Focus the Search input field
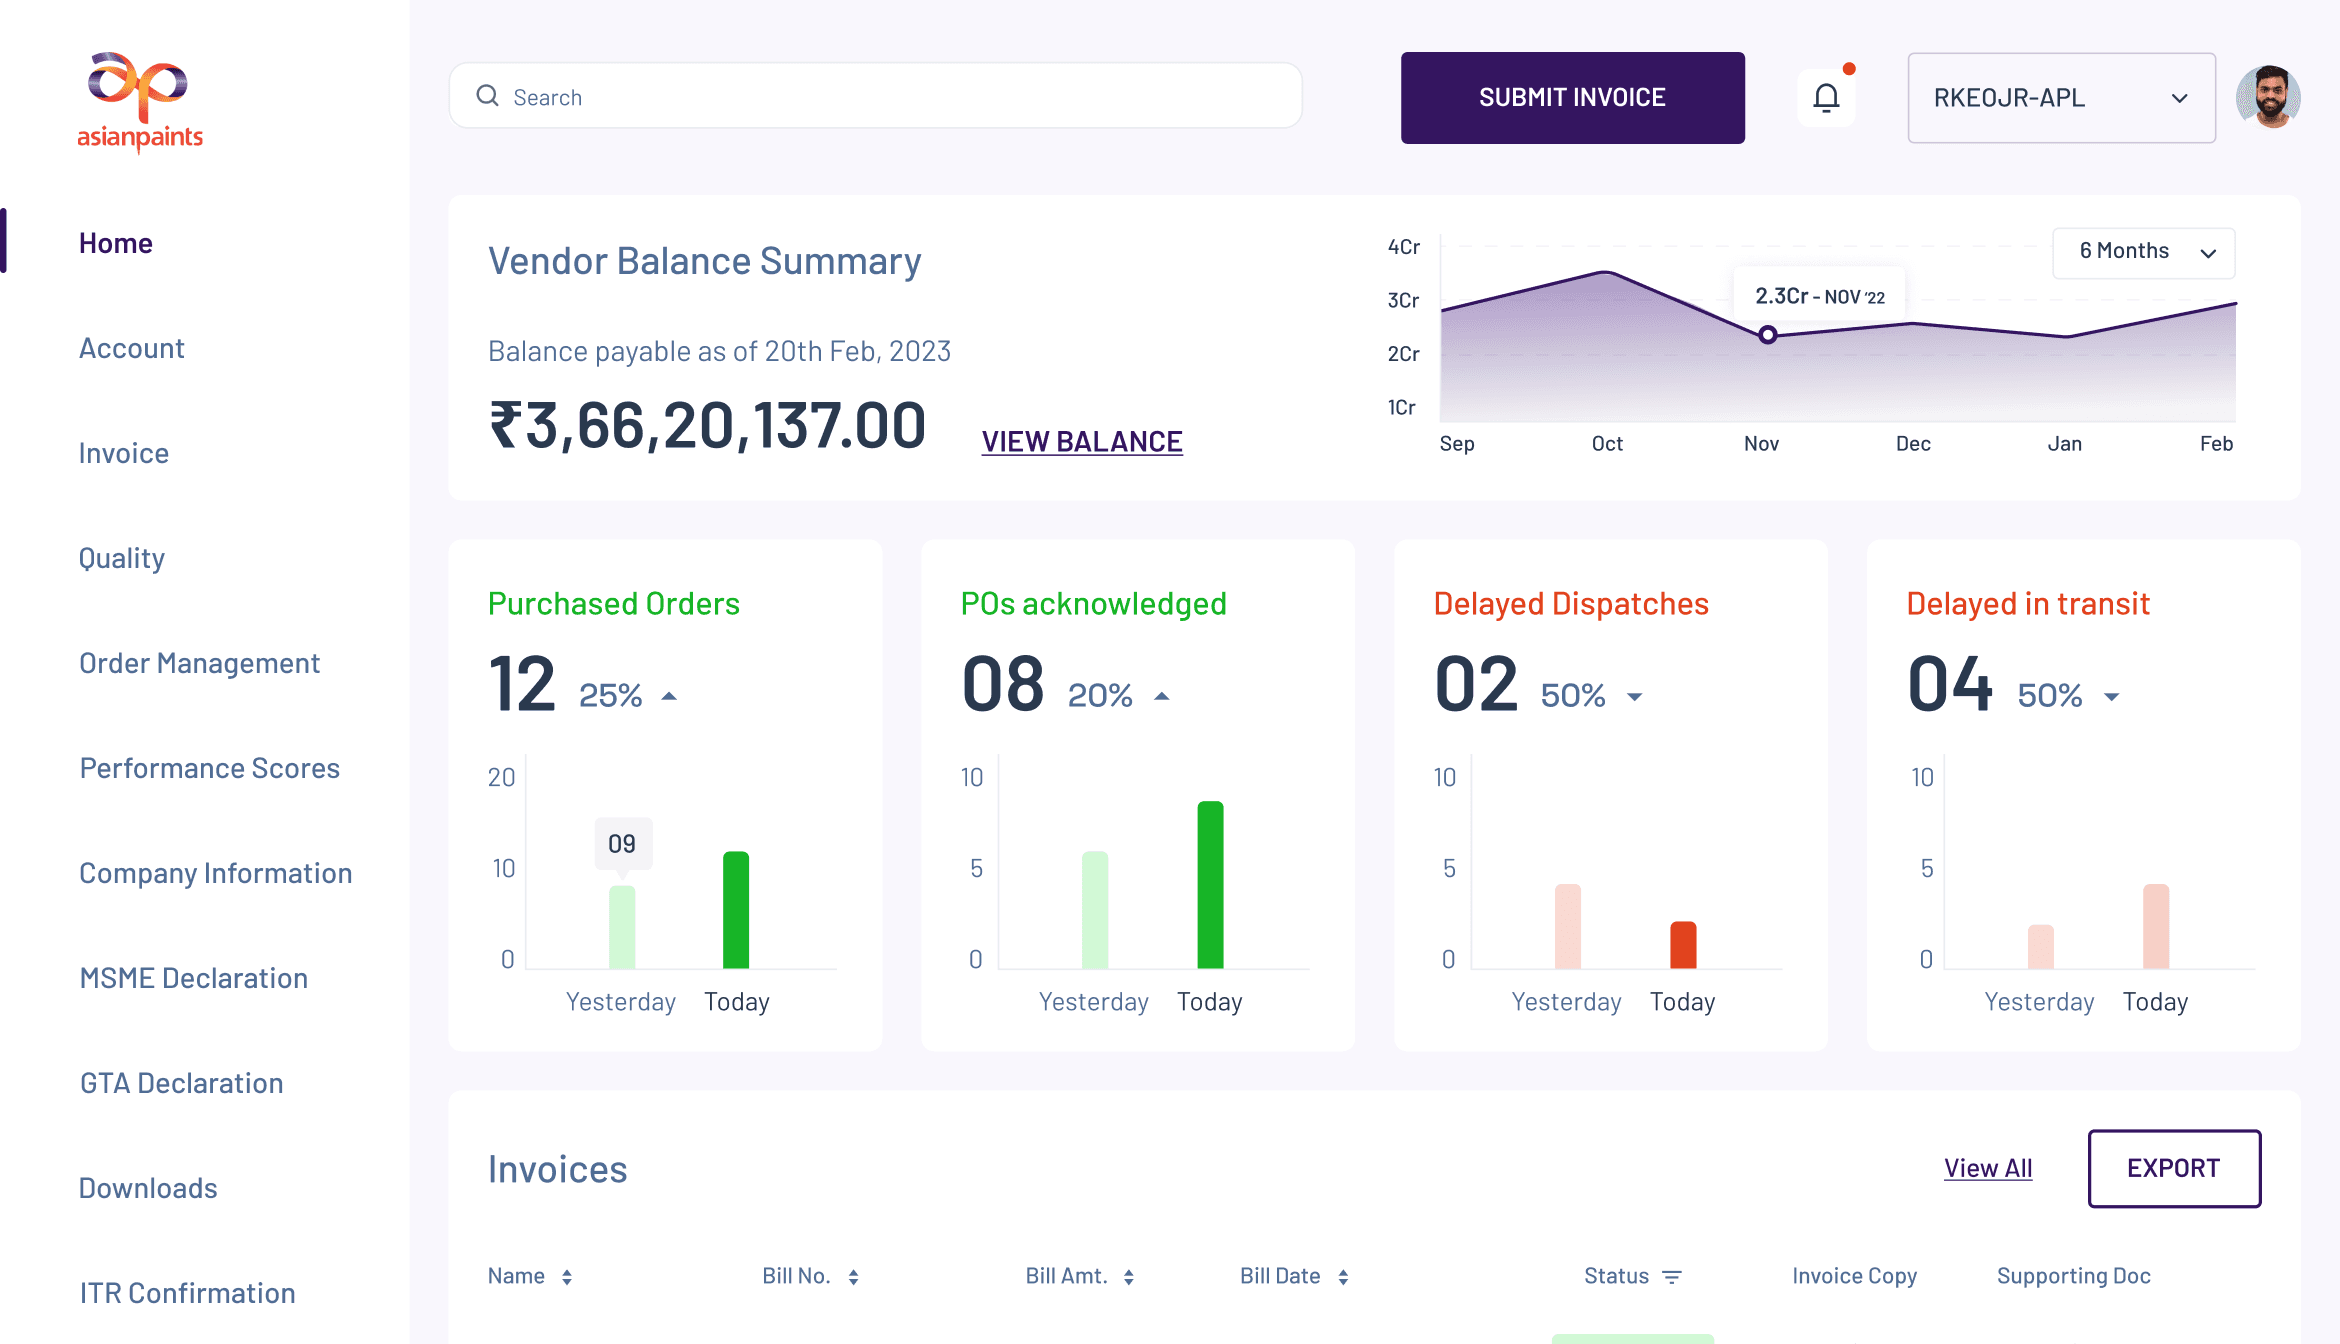The height and width of the screenshot is (1344, 2340). pos(876,96)
